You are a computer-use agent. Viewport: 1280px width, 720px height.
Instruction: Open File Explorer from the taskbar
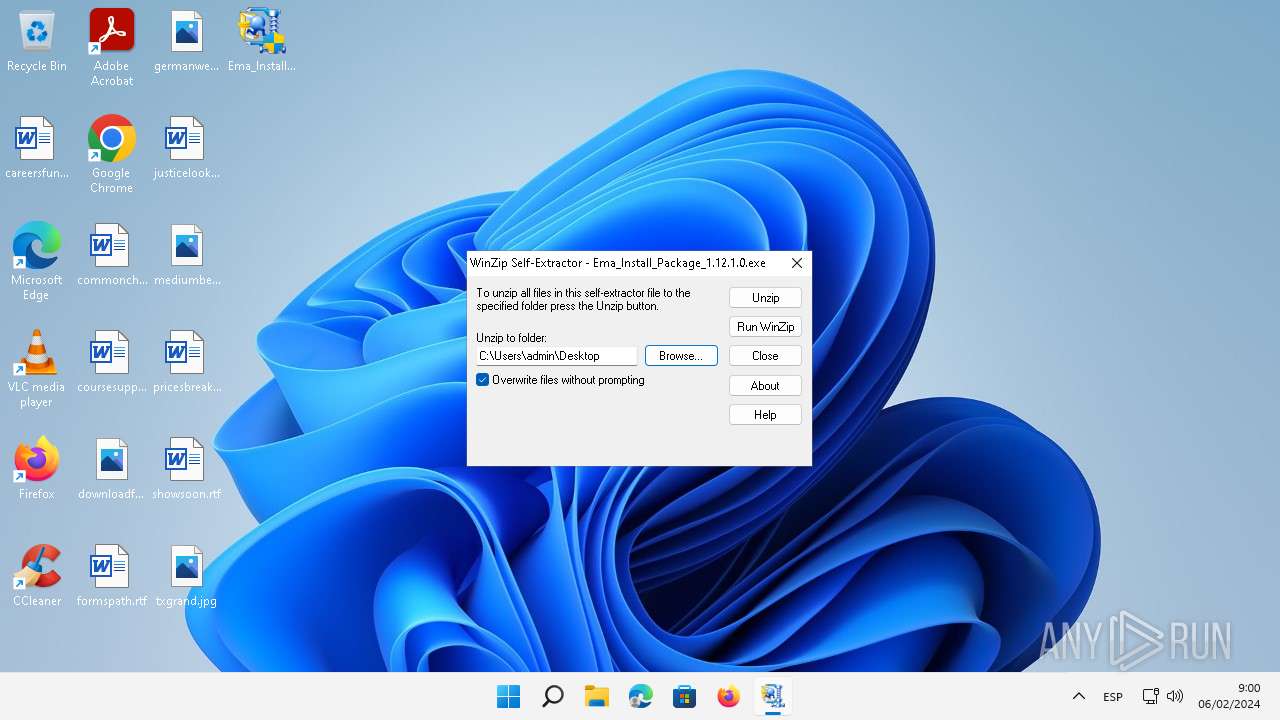click(x=597, y=696)
